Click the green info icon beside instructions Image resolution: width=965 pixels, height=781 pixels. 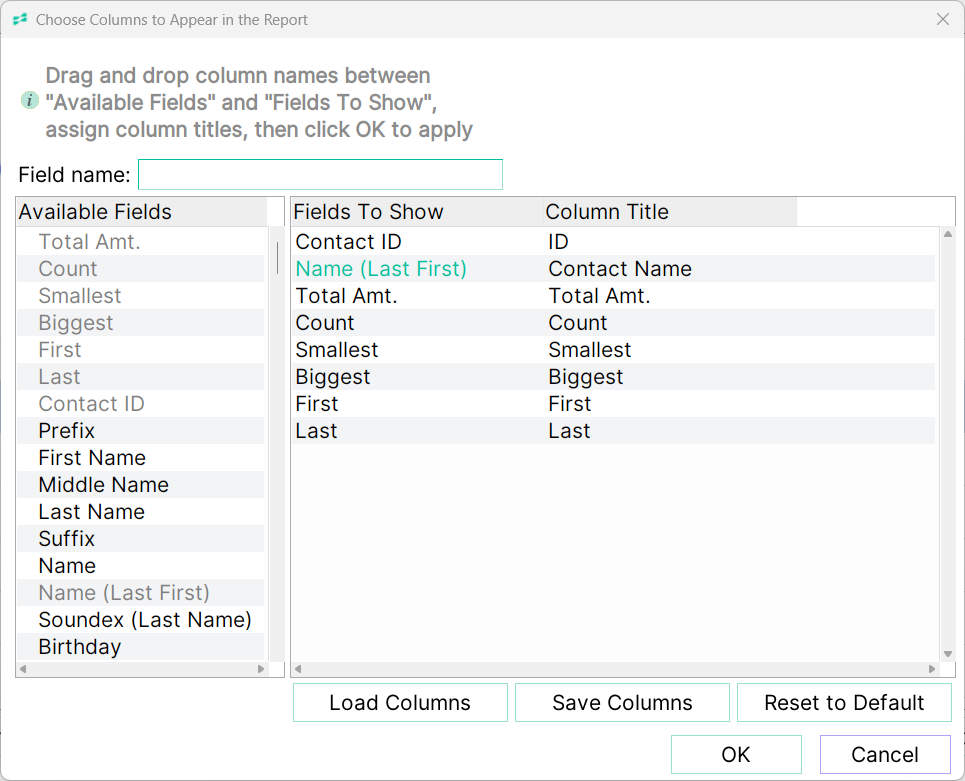pyautogui.click(x=30, y=100)
